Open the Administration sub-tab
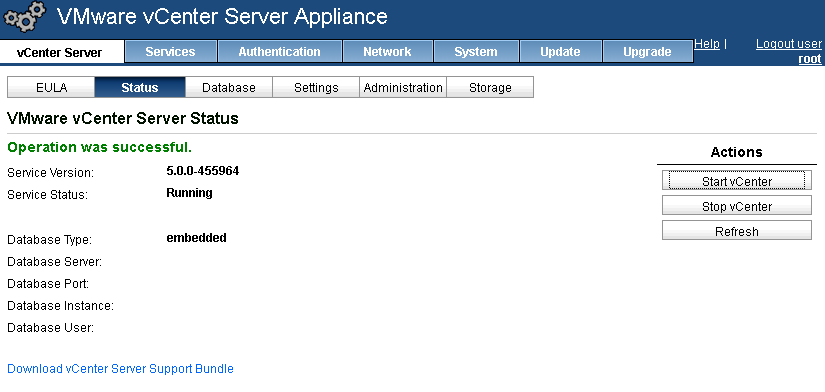The height and width of the screenshot is (392, 825). [403, 87]
